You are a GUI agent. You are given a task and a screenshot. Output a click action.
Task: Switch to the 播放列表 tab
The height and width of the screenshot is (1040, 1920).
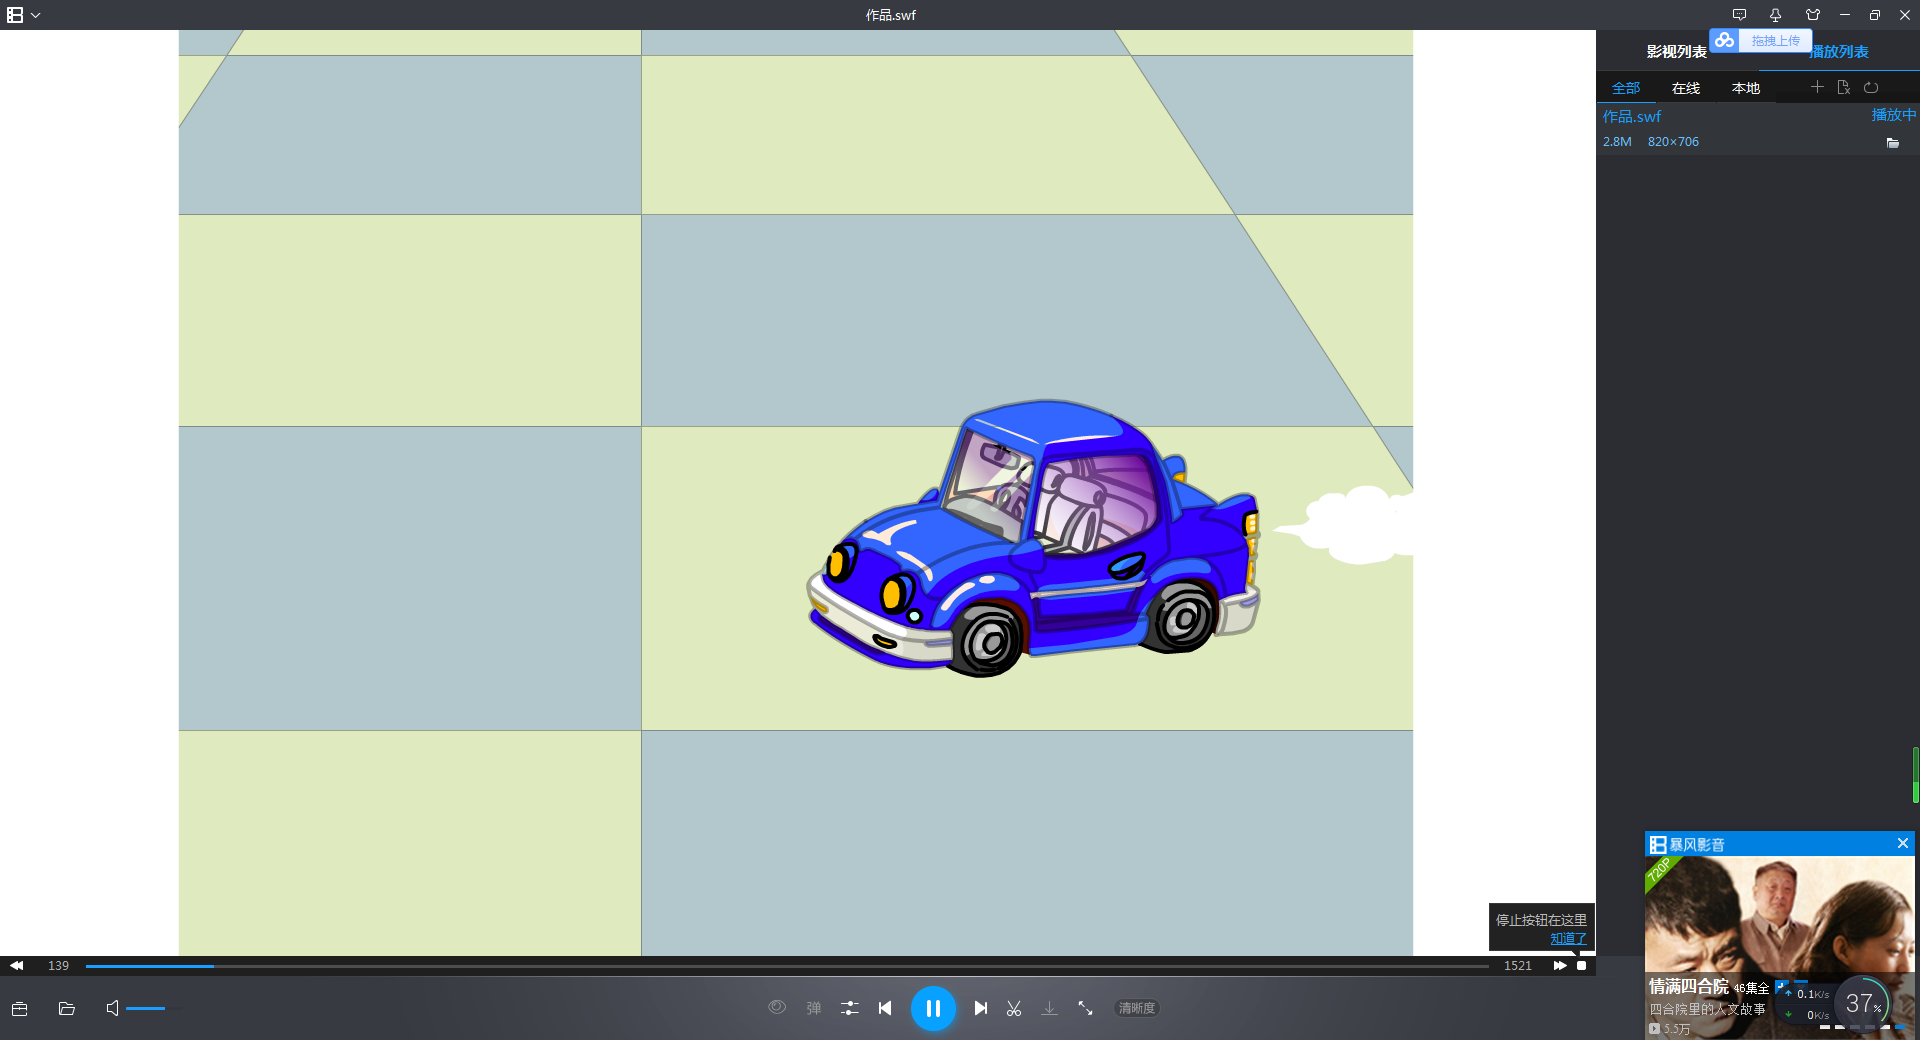1839,52
